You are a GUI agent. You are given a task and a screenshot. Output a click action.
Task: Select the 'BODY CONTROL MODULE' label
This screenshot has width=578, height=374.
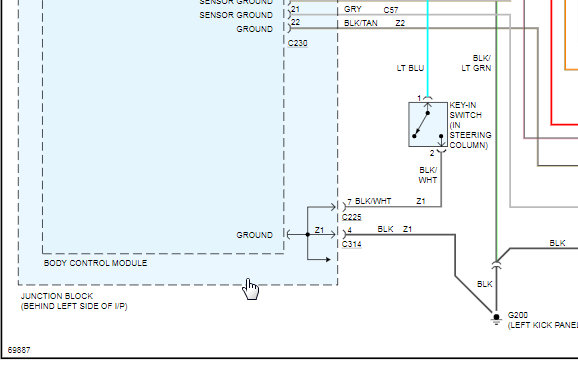(95, 263)
